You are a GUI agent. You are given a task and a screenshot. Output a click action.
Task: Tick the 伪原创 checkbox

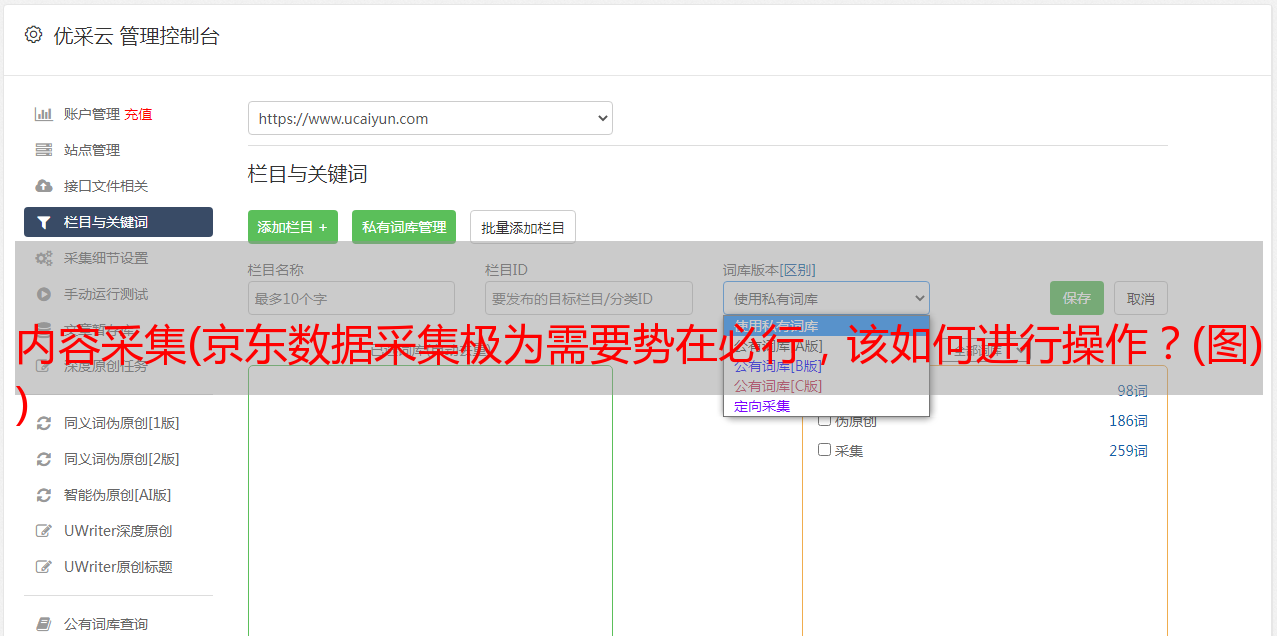click(825, 420)
